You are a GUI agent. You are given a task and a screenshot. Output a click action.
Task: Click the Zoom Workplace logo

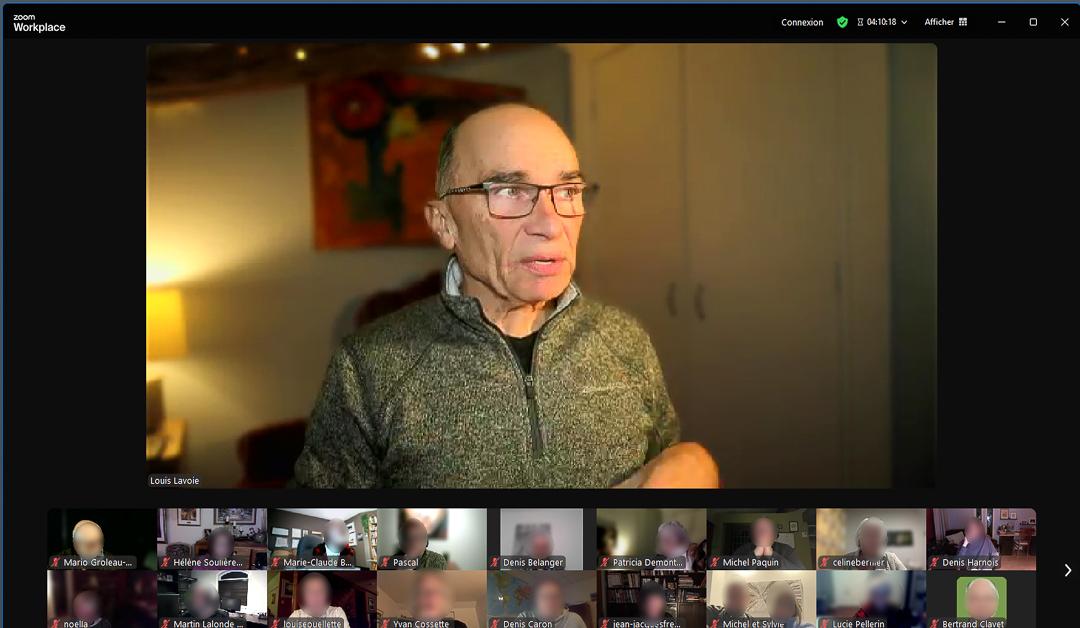pos(39,23)
